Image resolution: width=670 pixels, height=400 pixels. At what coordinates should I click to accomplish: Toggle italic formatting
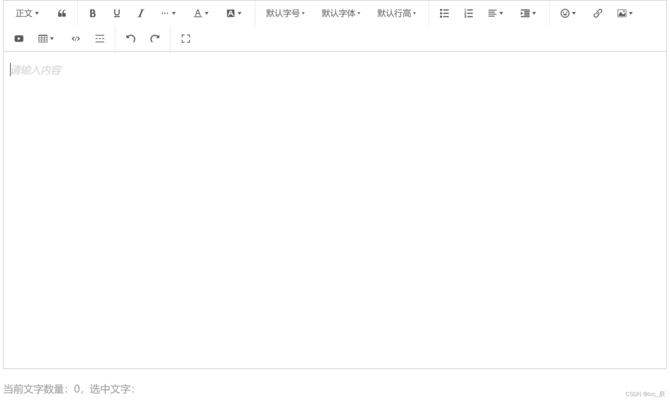pos(141,14)
